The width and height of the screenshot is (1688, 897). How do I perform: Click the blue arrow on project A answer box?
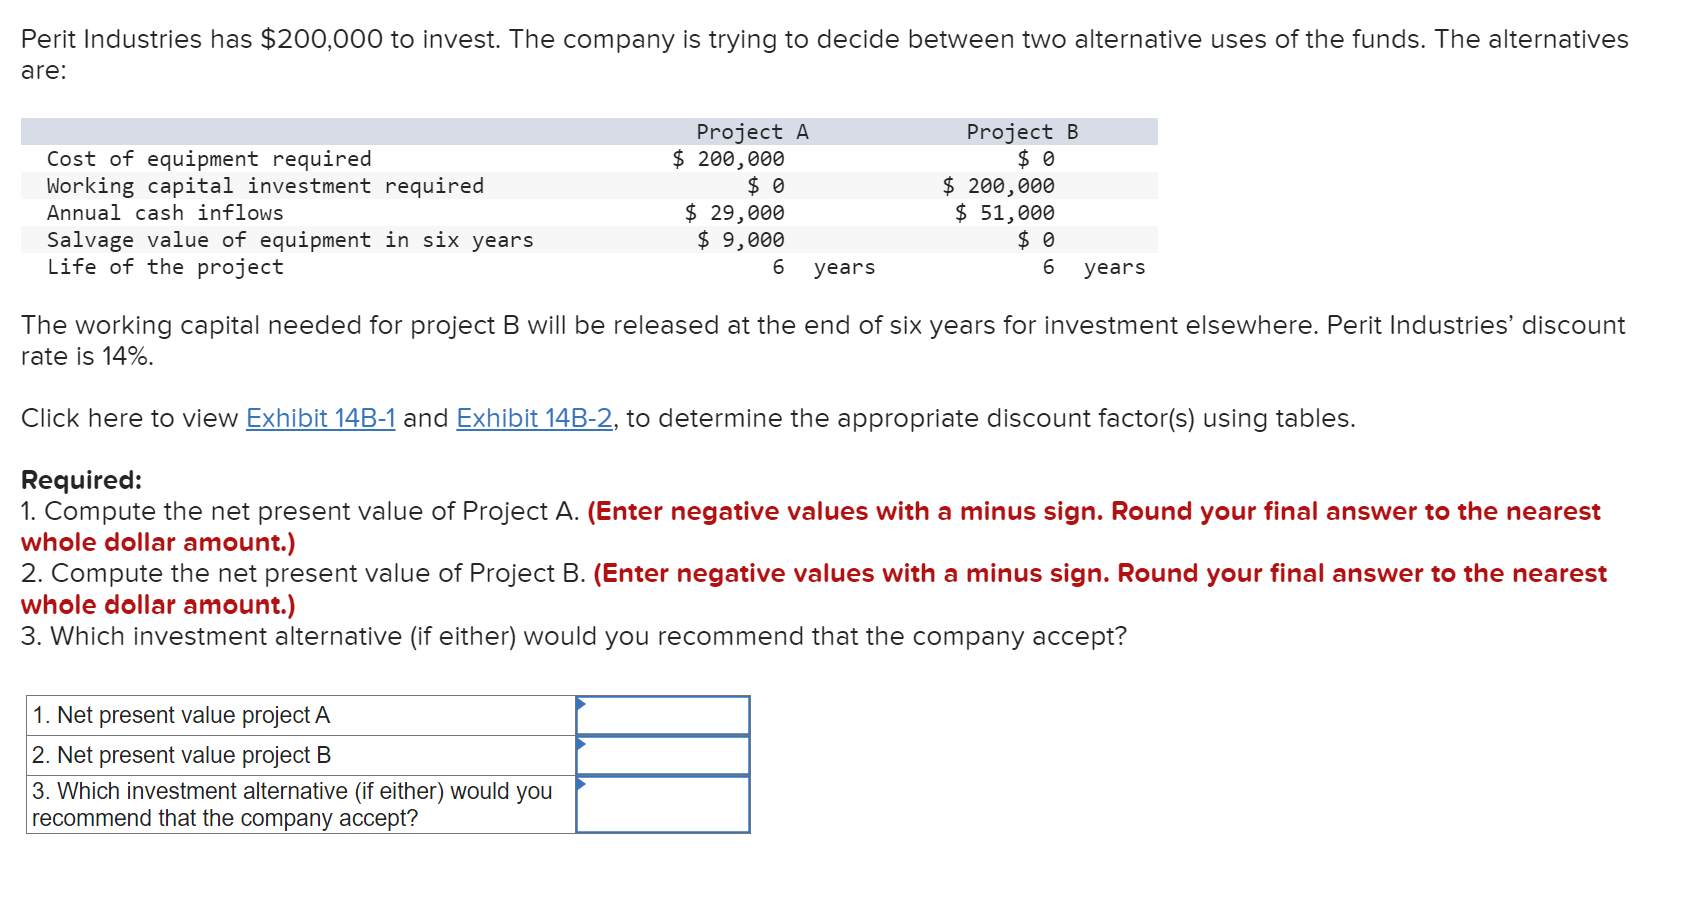(x=580, y=702)
